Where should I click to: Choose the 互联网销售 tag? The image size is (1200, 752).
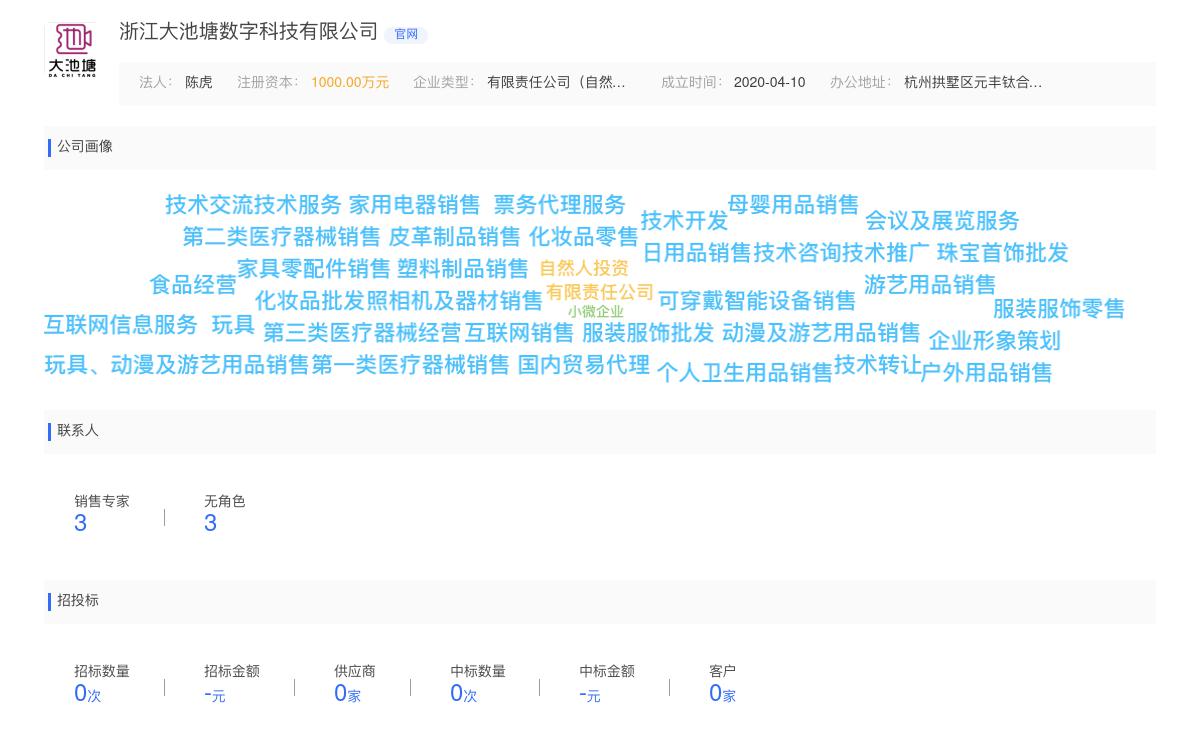(519, 333)
